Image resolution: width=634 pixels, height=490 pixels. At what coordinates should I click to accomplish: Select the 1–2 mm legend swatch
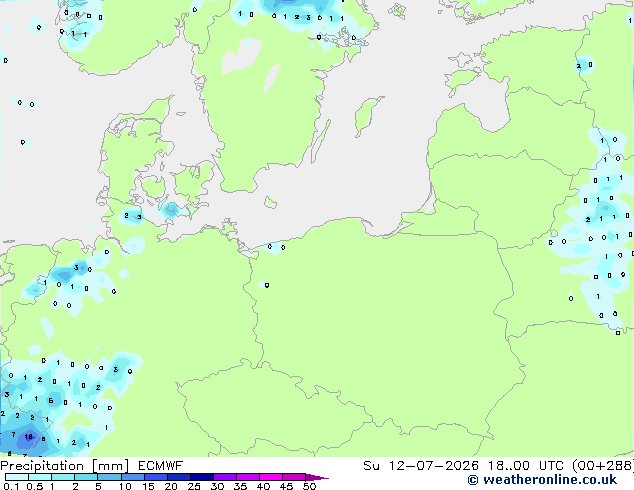pos(63,477)
